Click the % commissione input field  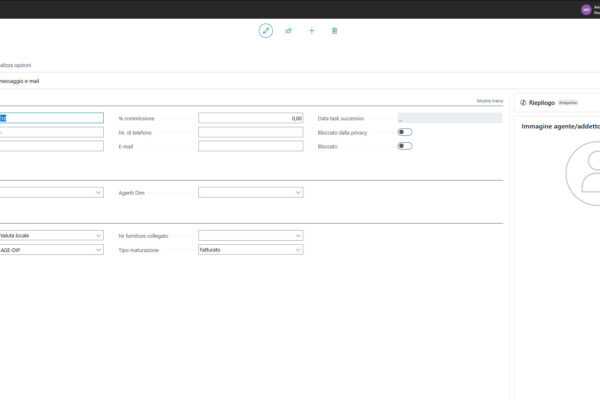click(250, 118)
